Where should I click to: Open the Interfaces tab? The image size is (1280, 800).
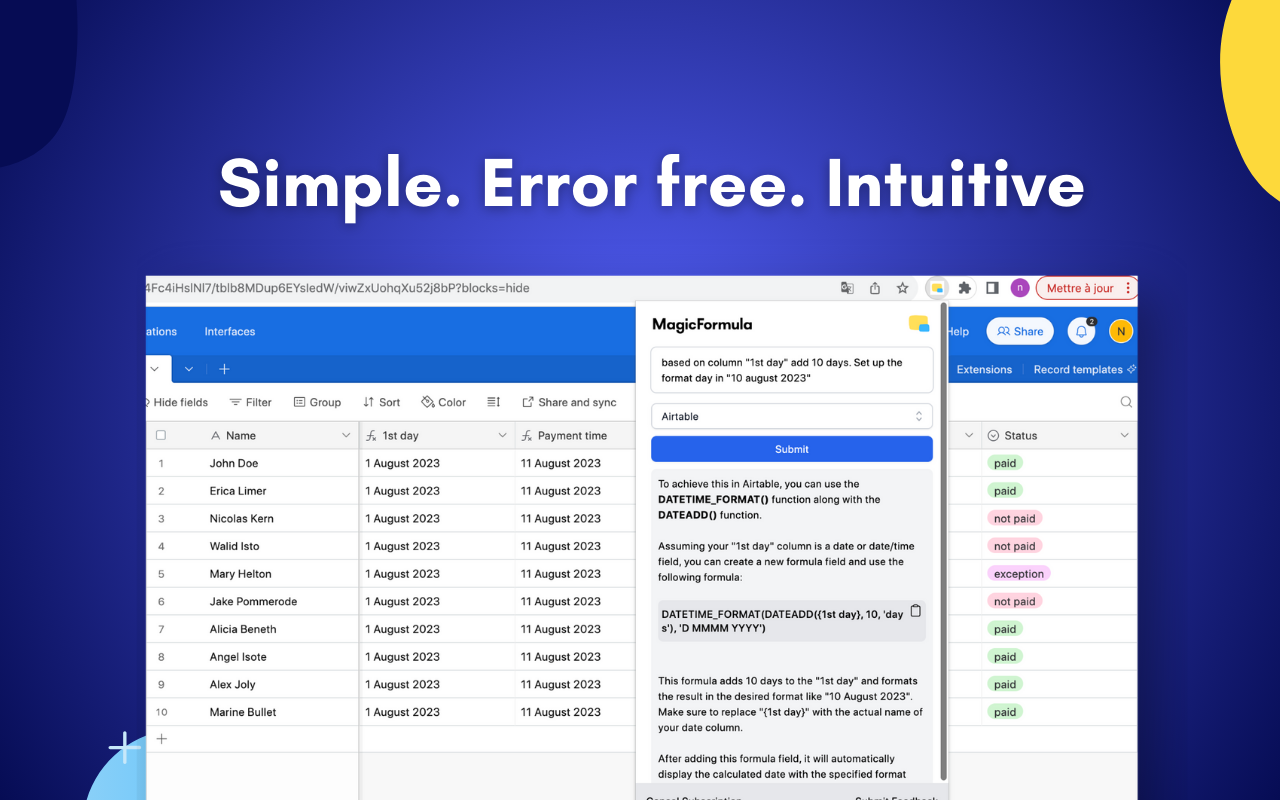pos(230,331)
